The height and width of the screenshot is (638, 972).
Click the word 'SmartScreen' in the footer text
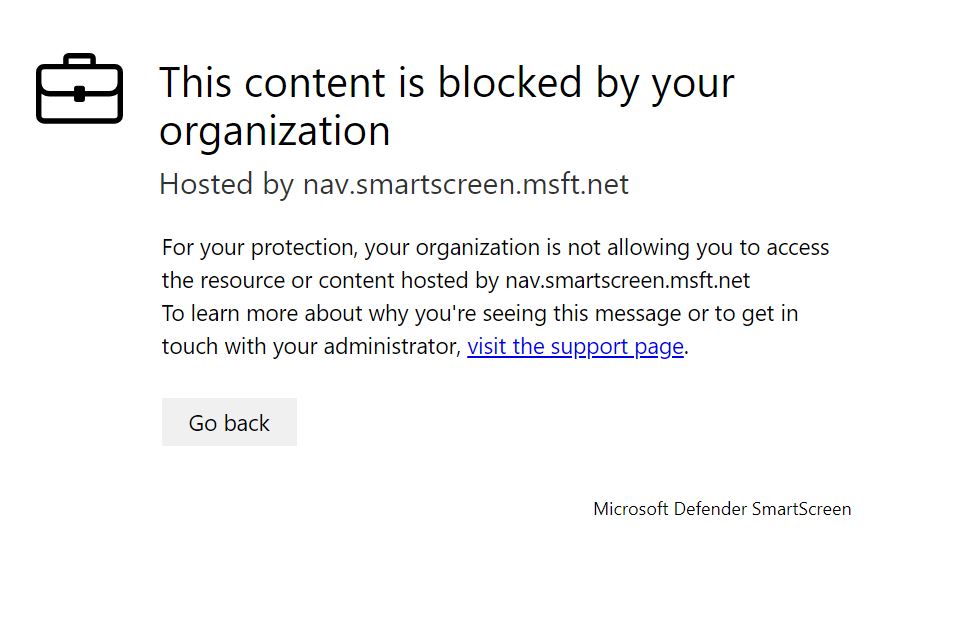801,509
